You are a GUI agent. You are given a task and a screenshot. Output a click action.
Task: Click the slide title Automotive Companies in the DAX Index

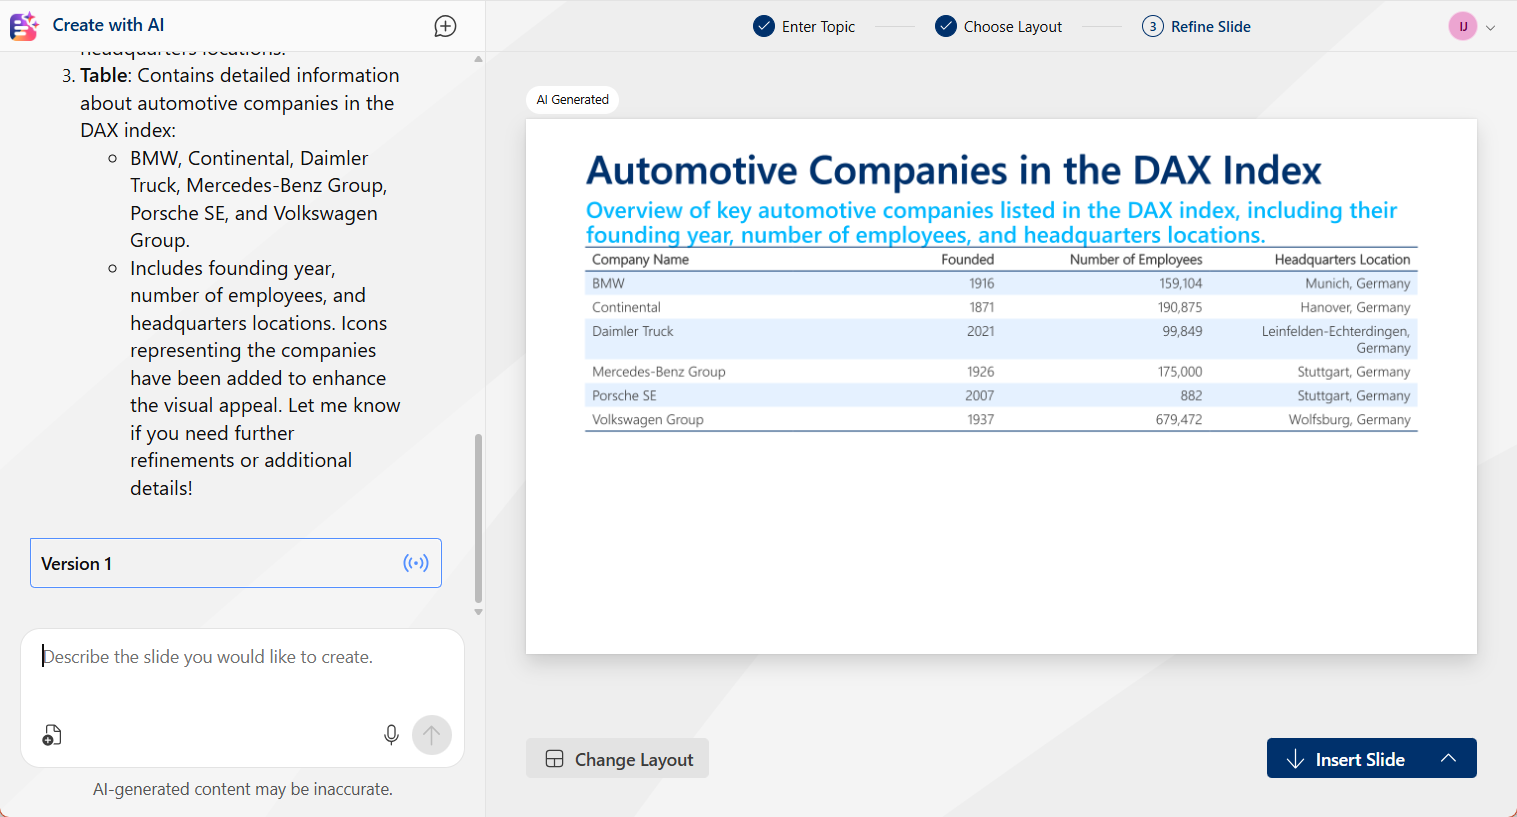(x=954, y=170)
